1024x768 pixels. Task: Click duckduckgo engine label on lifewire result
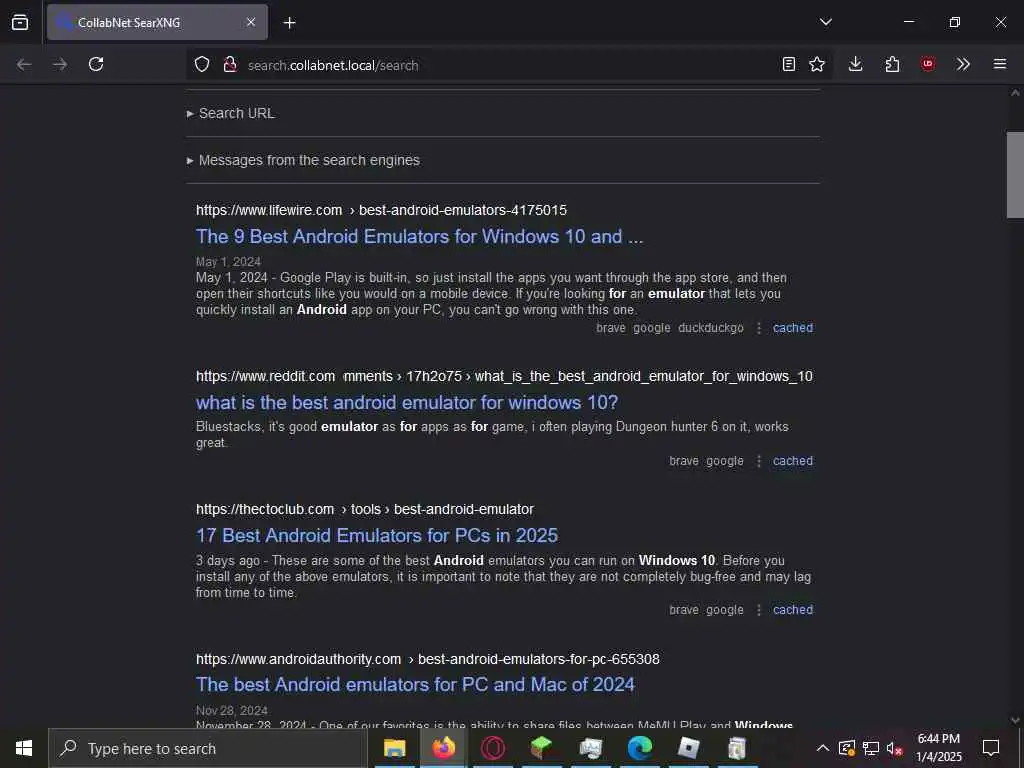coord(711,328)
